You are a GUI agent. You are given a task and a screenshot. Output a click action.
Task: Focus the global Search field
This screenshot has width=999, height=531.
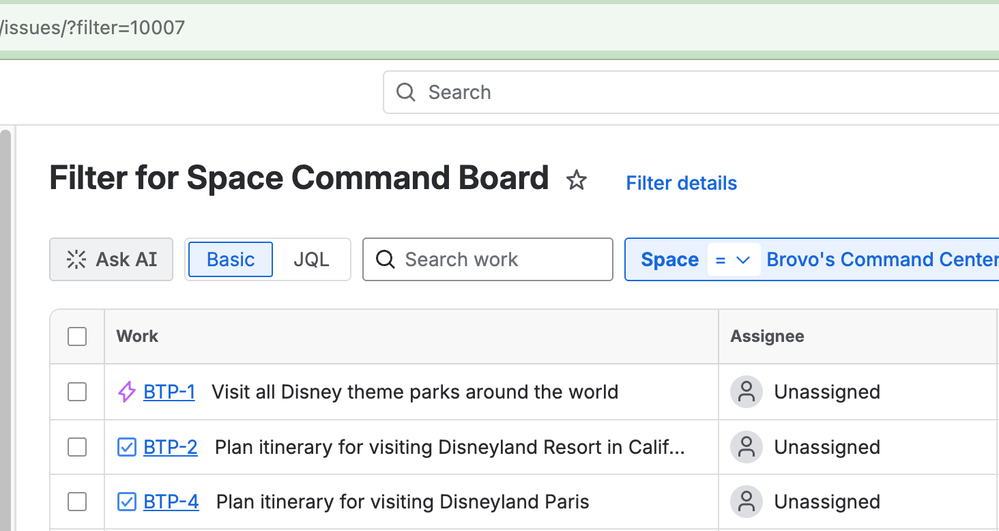pyautogui.click(x=691, y=92)
